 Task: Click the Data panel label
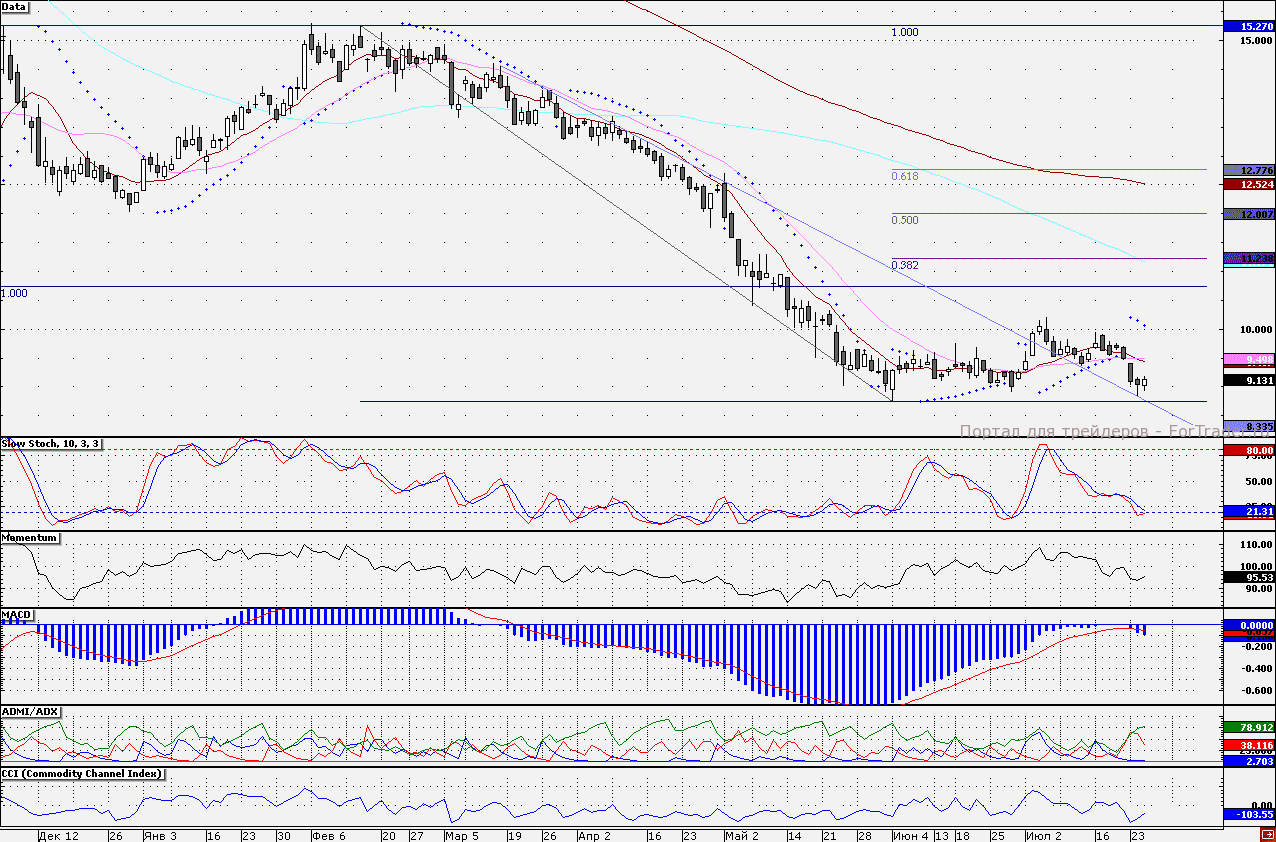pos(15,6)
